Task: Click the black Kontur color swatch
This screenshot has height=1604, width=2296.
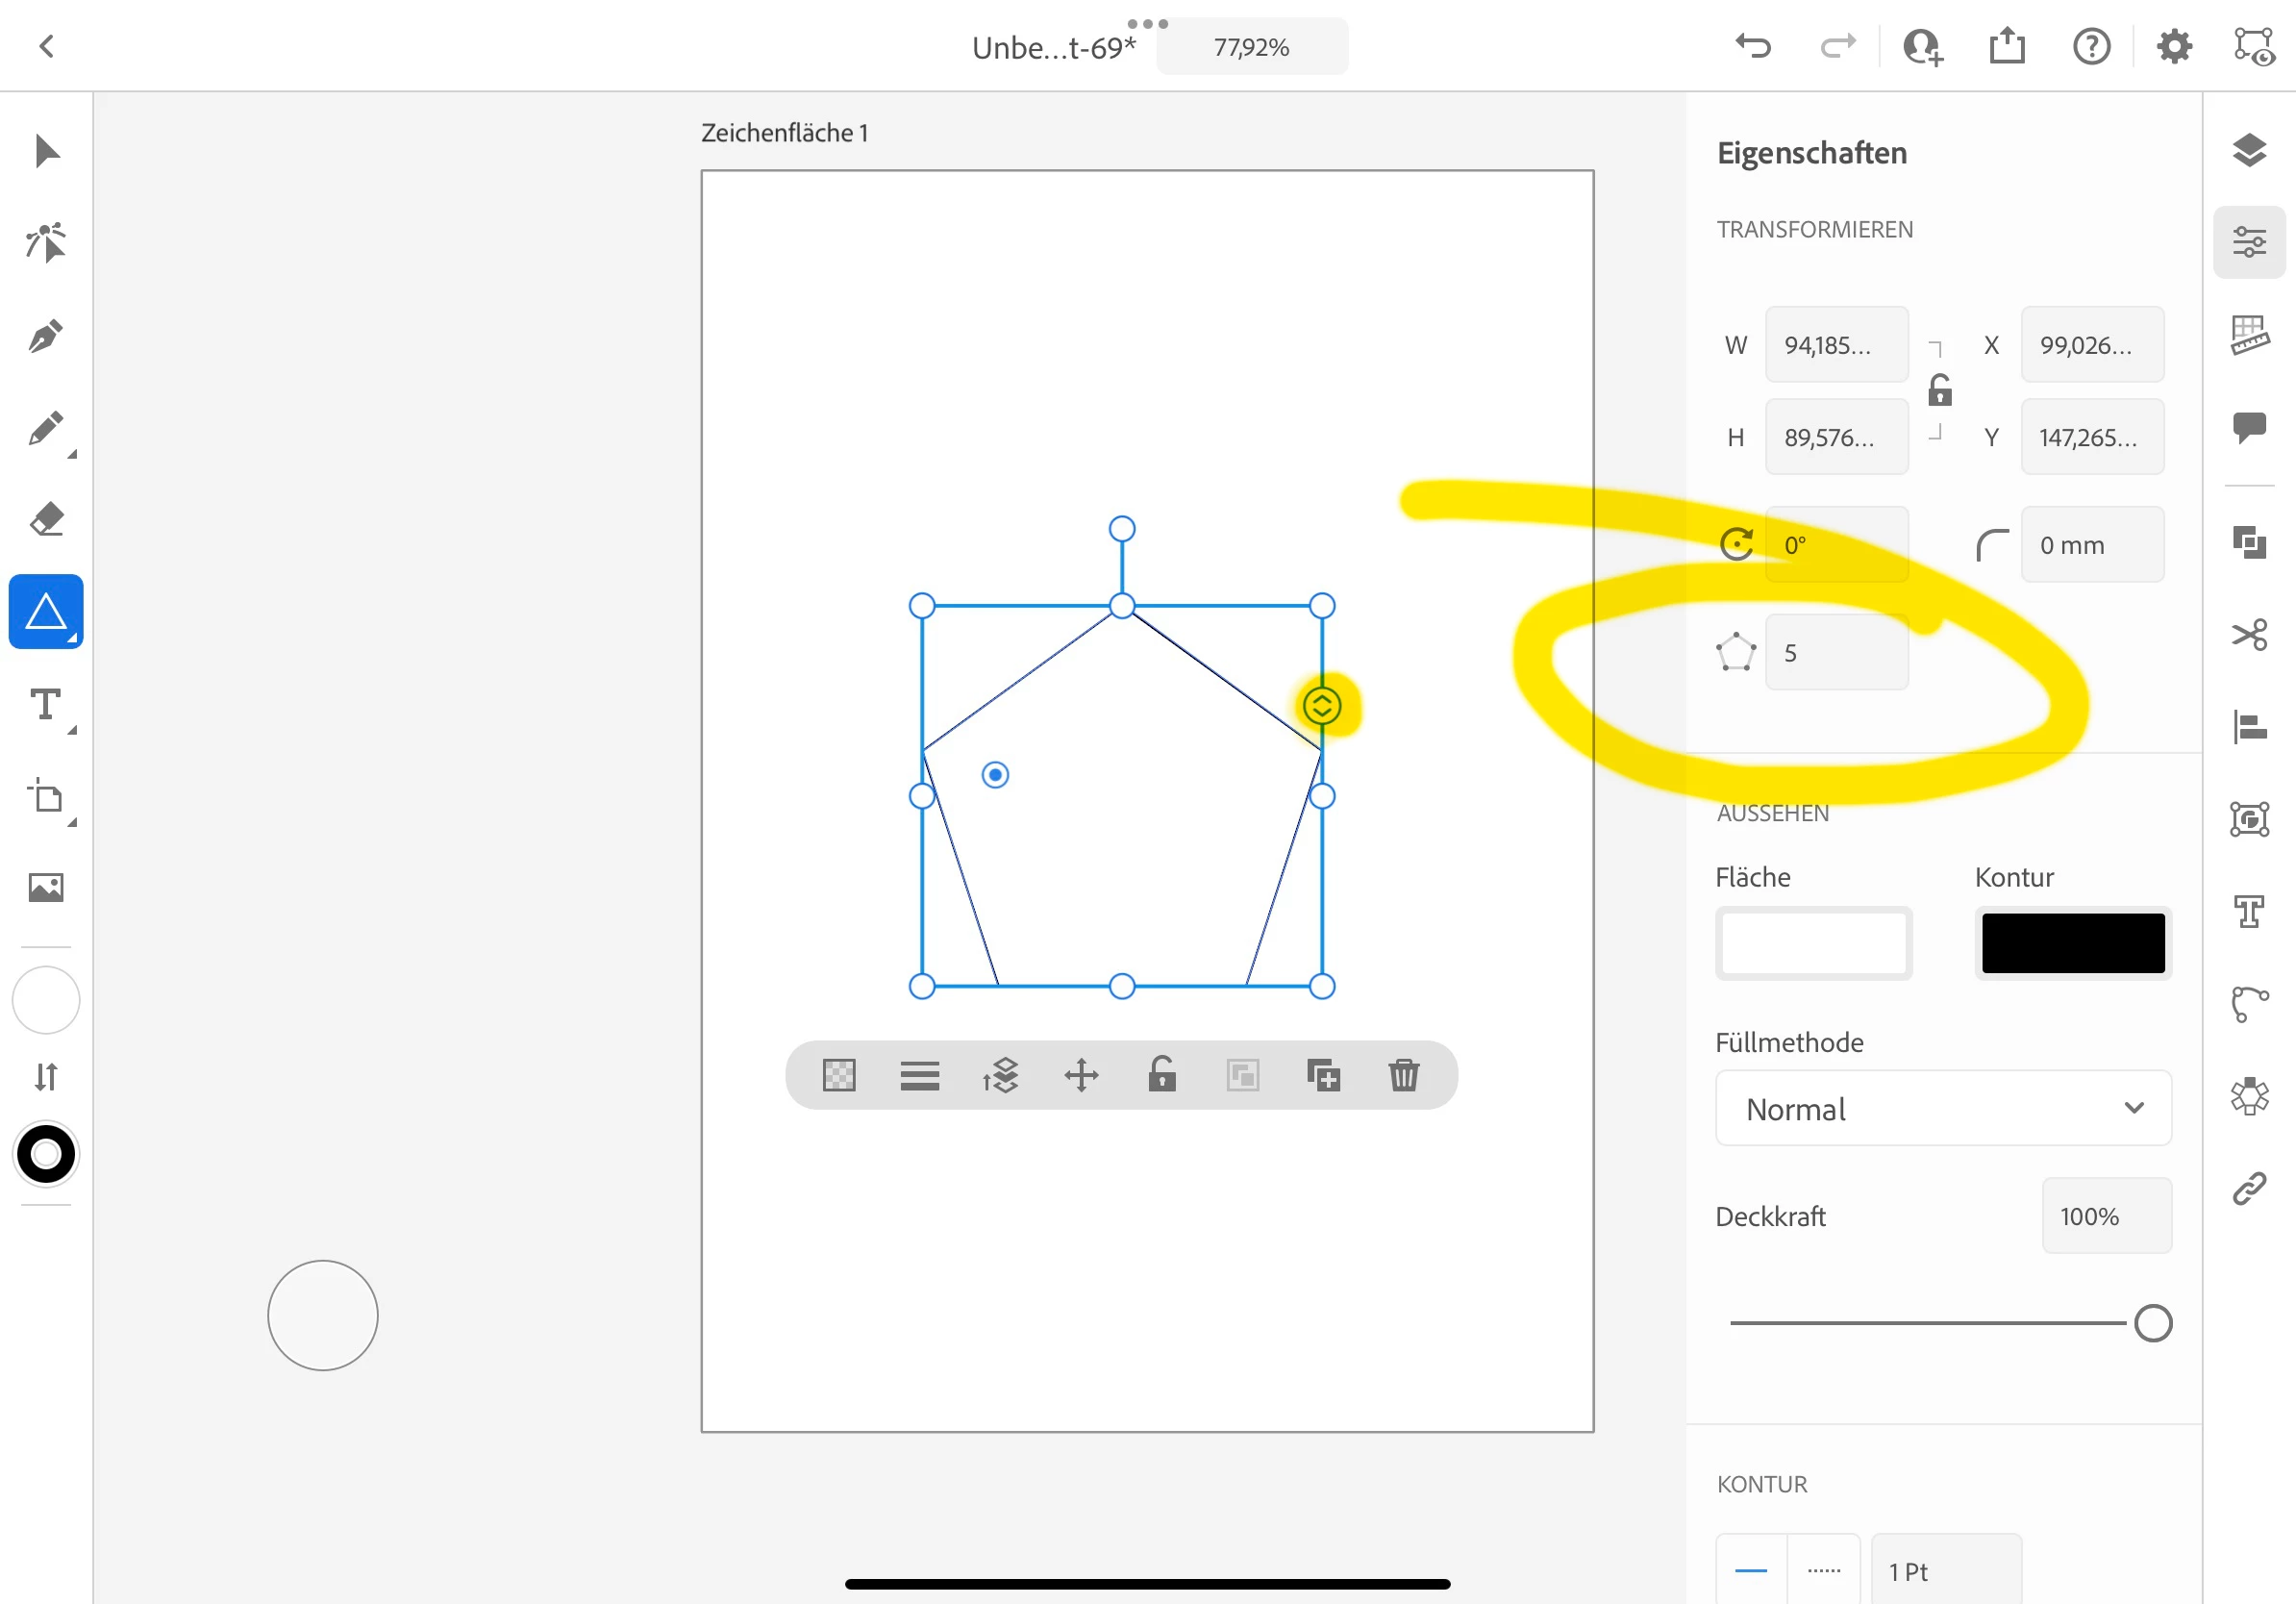Action: click(2072, 942)
